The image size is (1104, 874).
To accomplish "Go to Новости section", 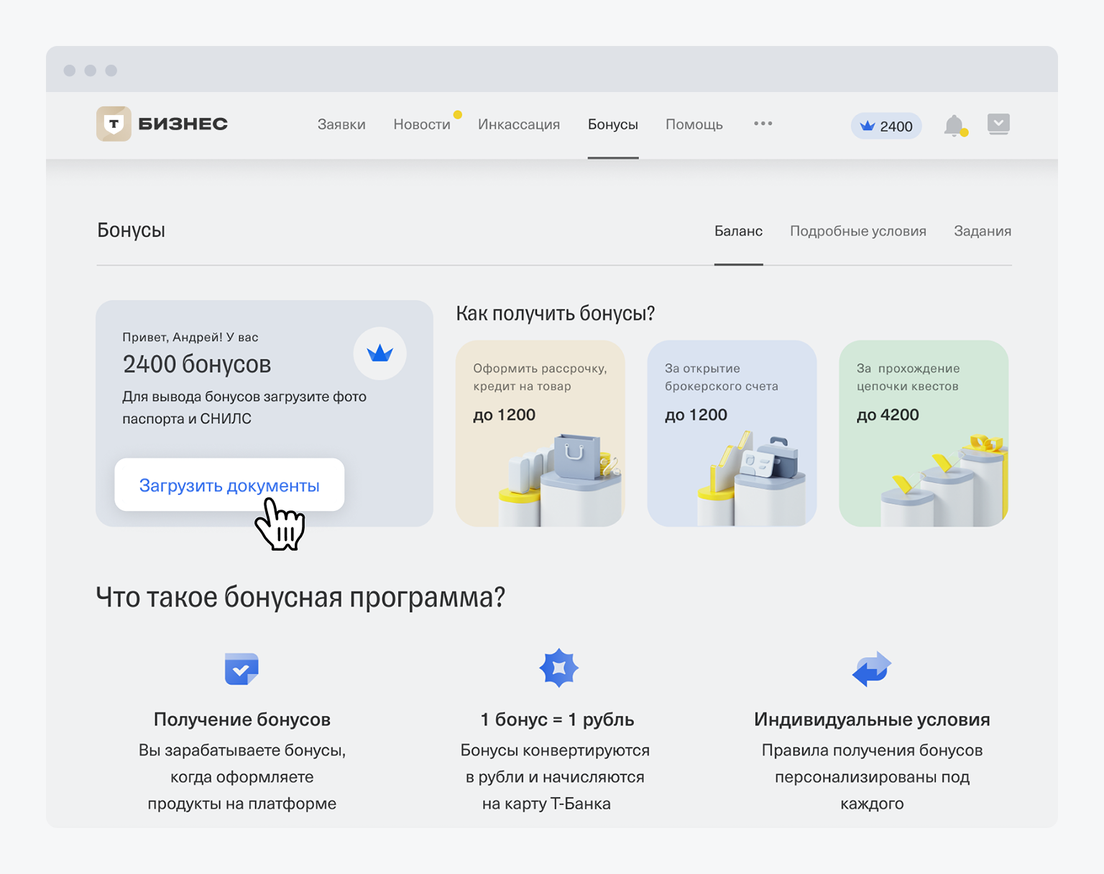I will (x=422, y=125).
